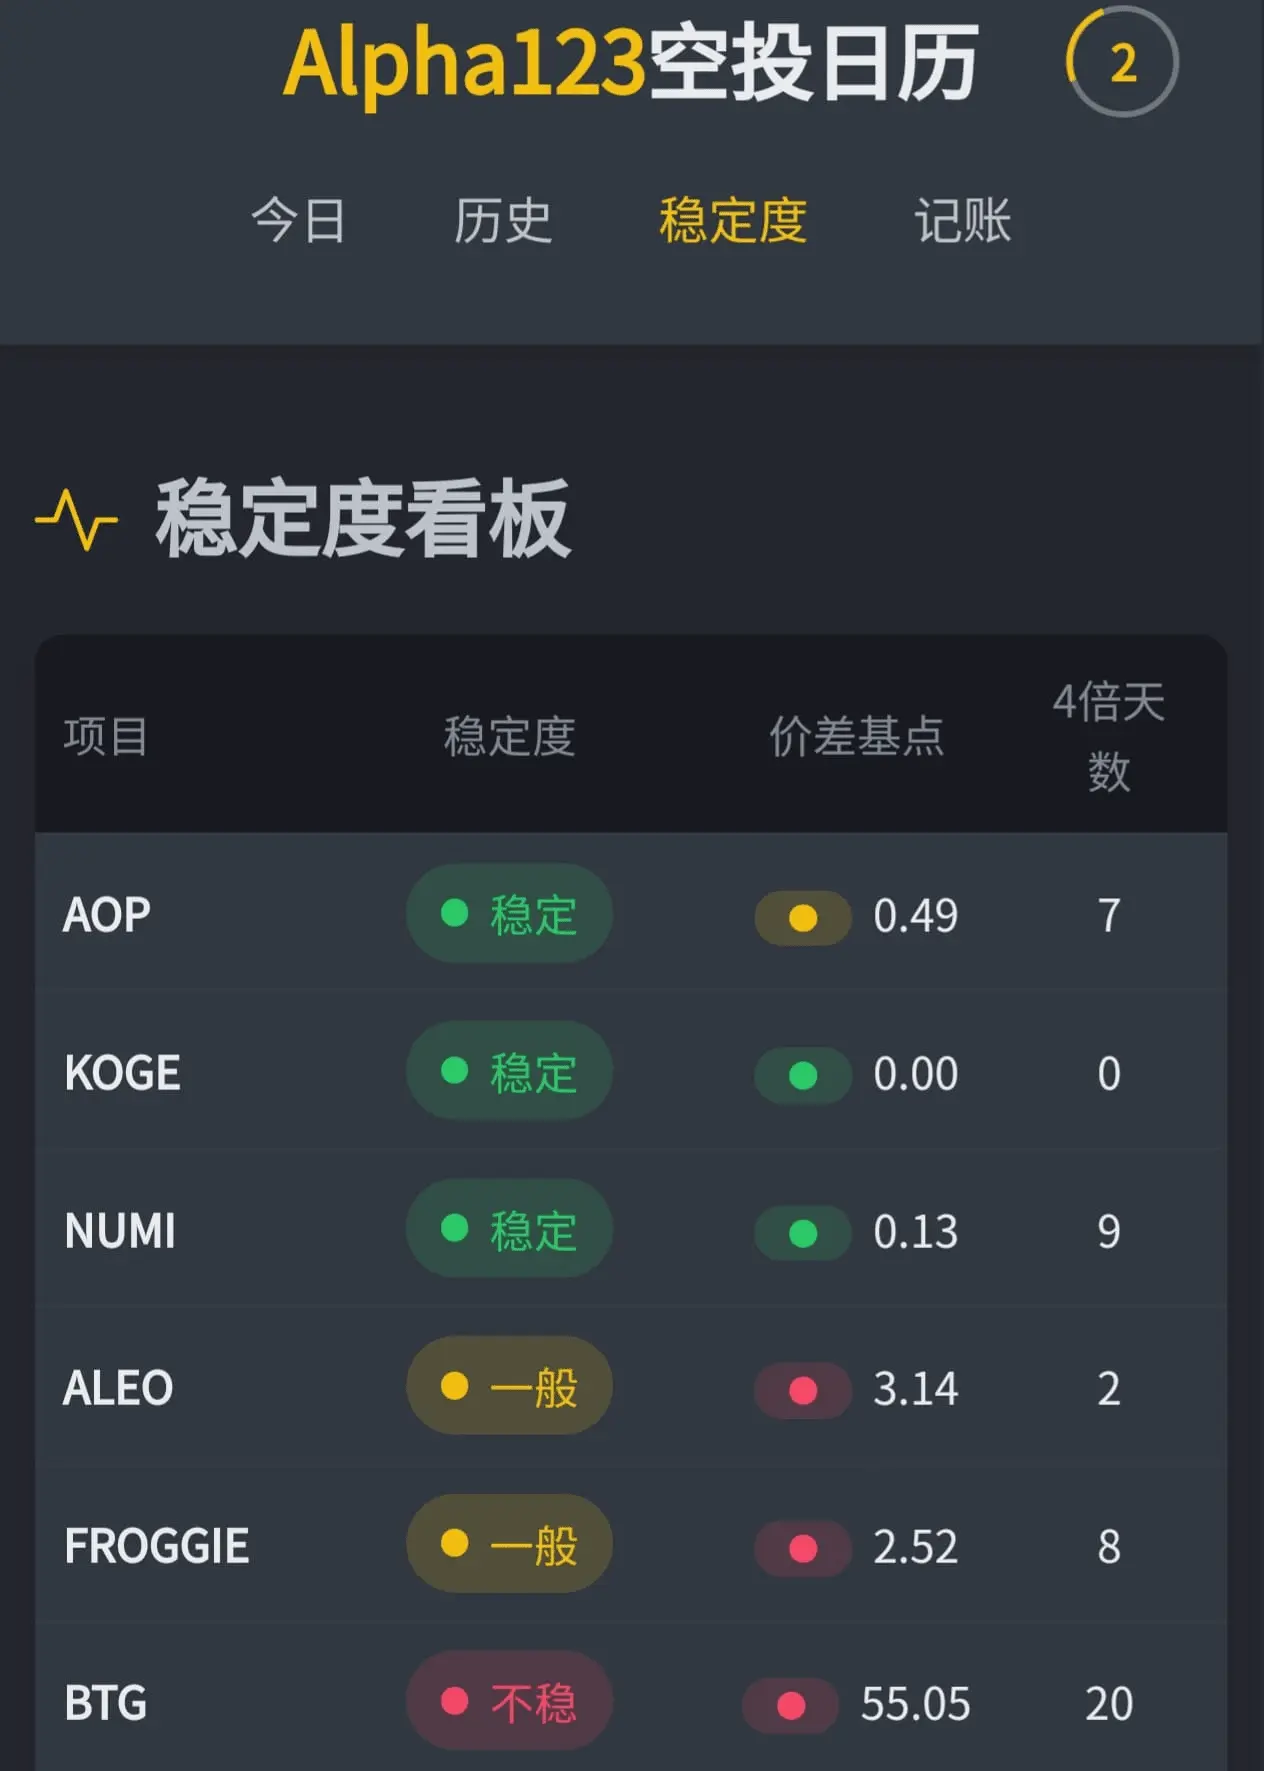
Task: Click the red spread indicator in ALEO row
Action: pyautogui.click(x=803, y=1390)
